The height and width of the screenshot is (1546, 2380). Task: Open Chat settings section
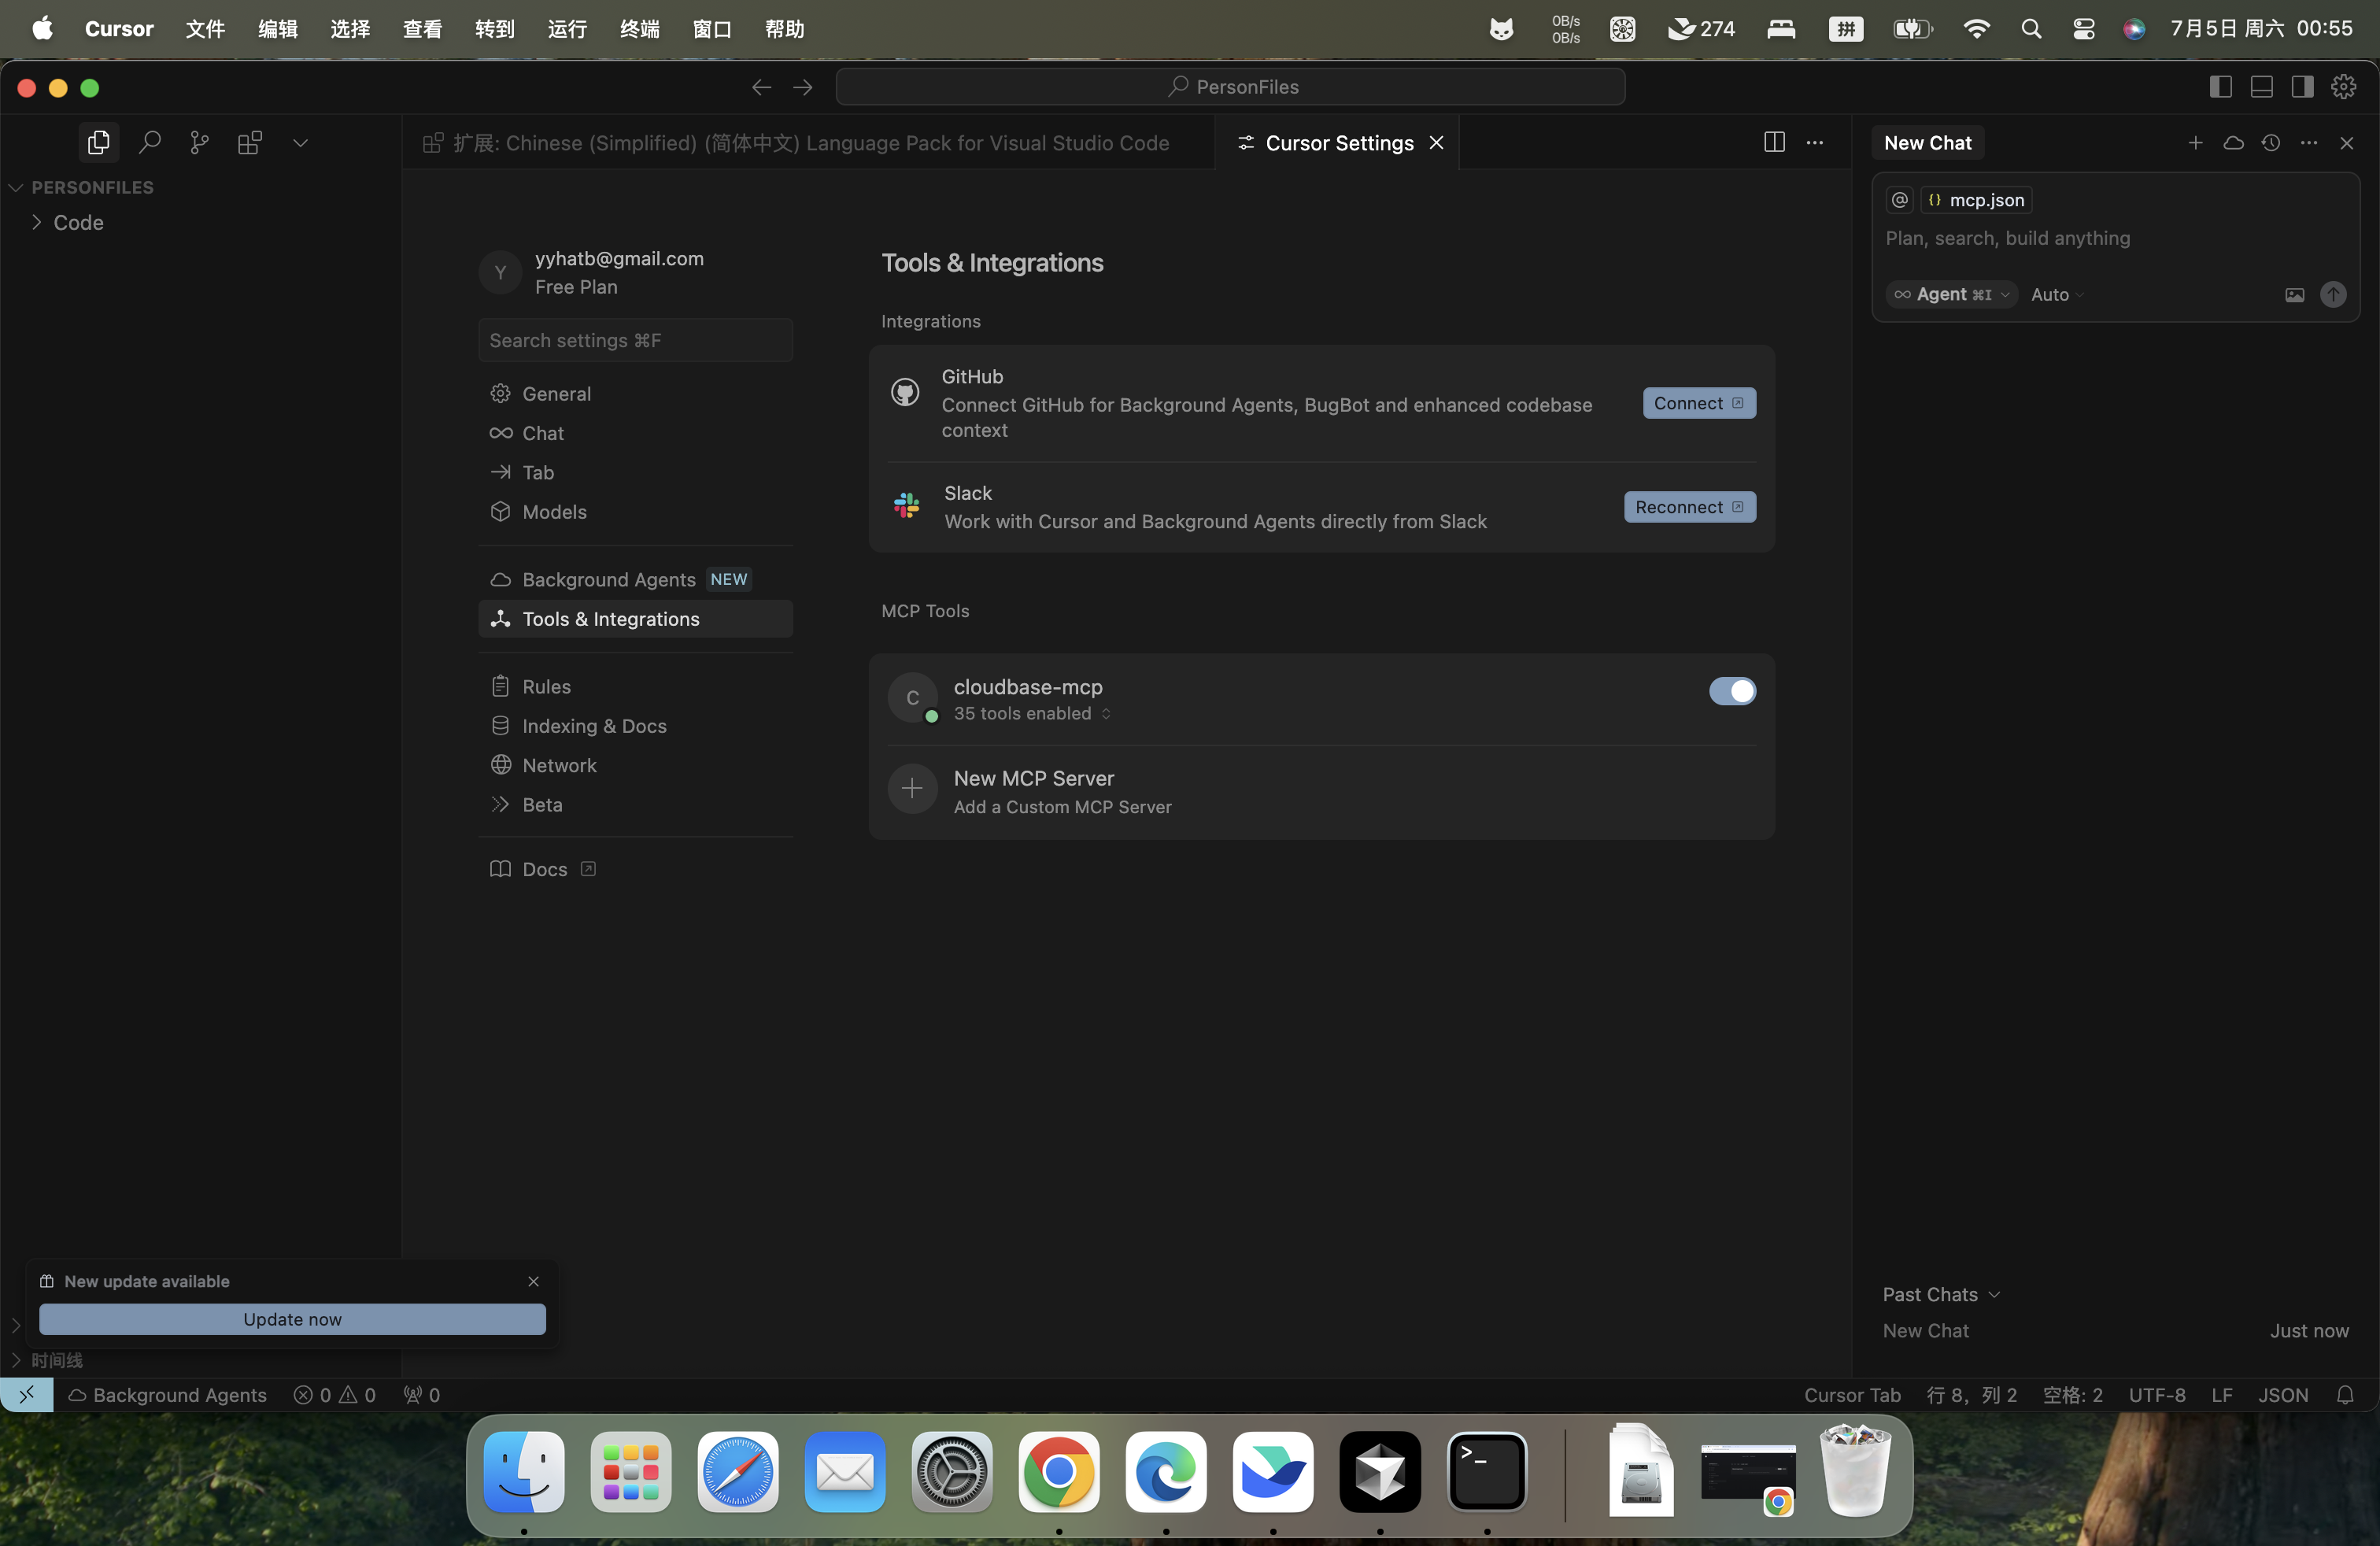point(635,433)
